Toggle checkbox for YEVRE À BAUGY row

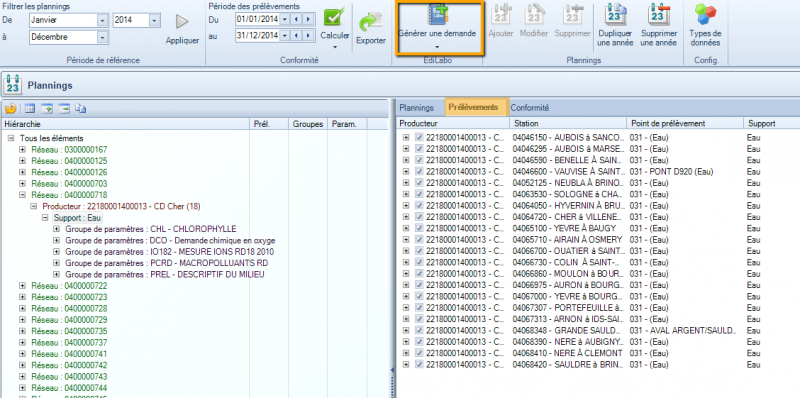[419, 228]
